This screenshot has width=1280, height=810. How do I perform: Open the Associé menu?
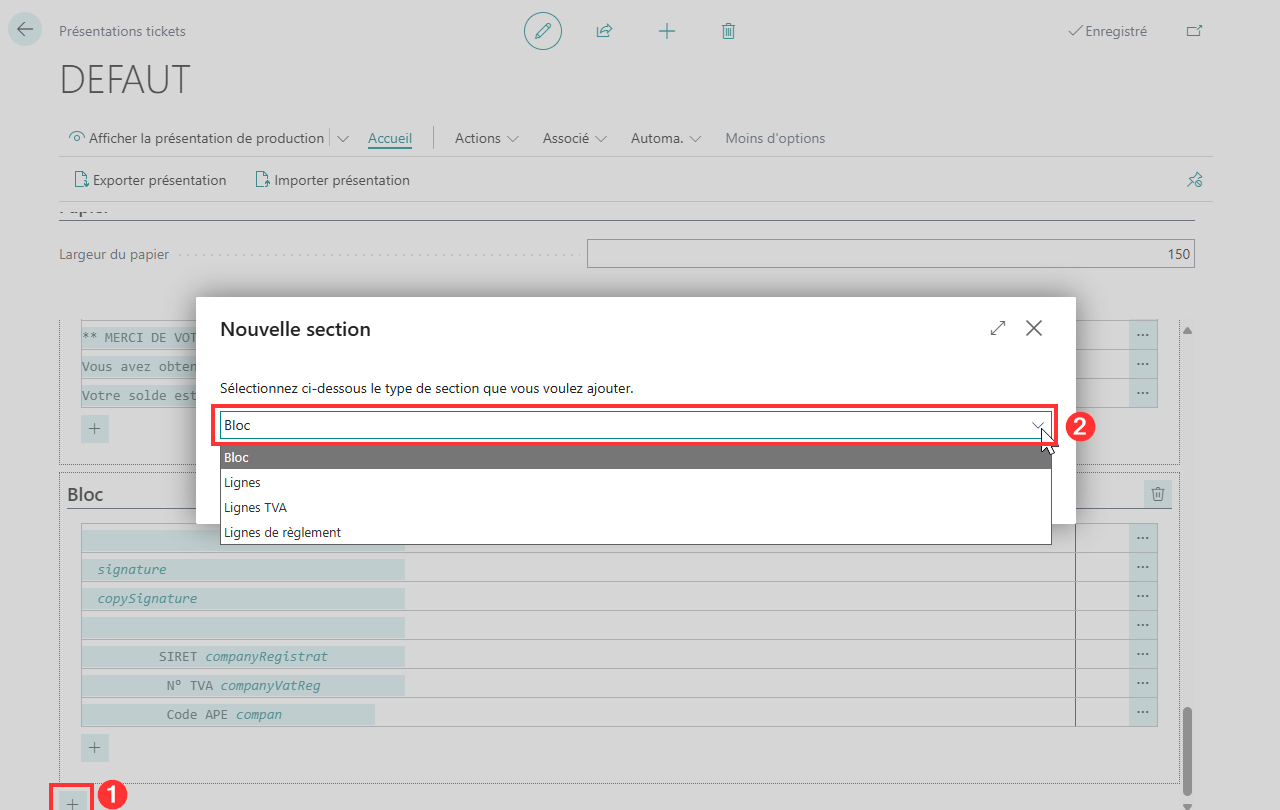575,138
